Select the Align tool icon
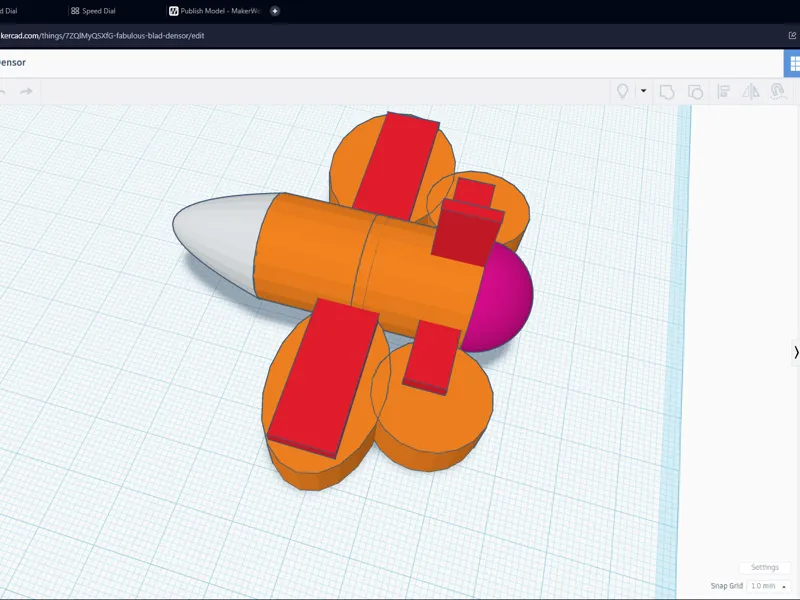Screen dimensions: 800x600 pyautogui.click(x=723, y=91)
